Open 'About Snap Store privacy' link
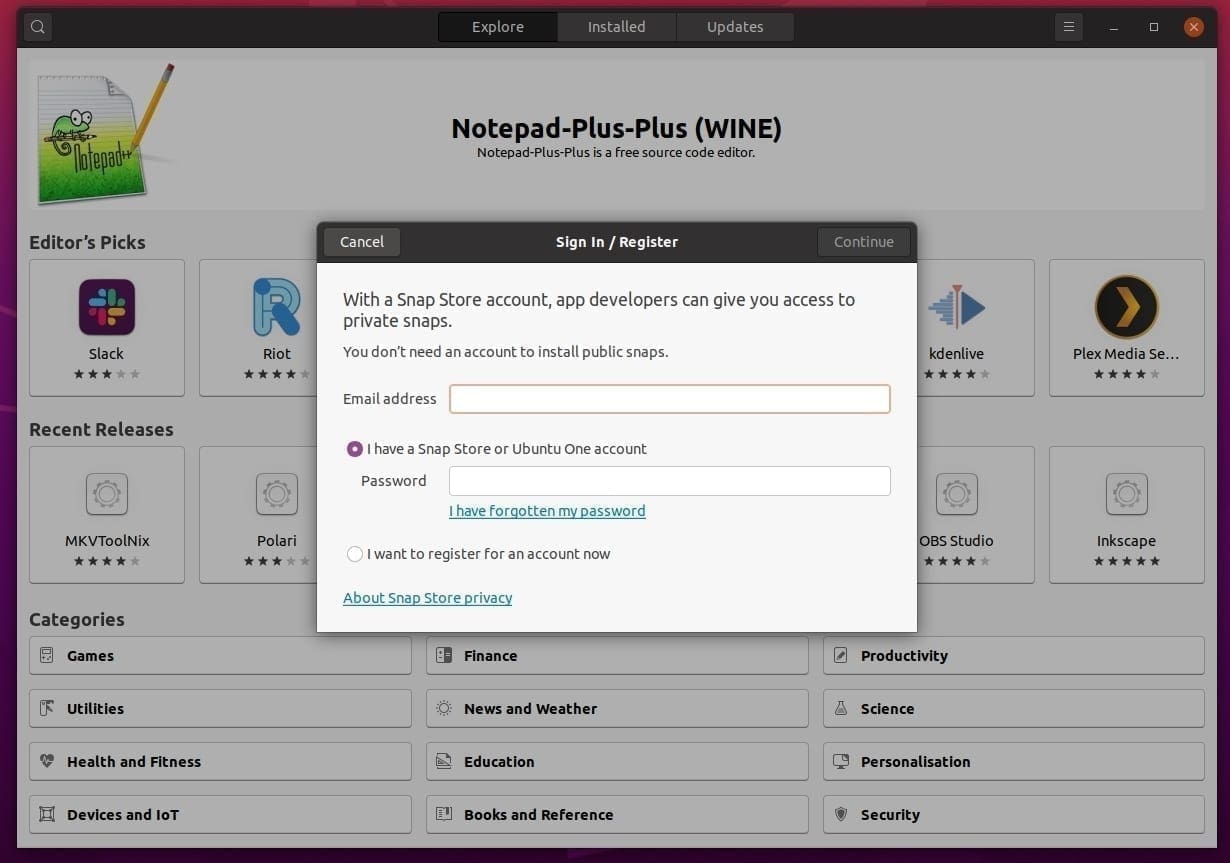 click(x=428, y=598)
